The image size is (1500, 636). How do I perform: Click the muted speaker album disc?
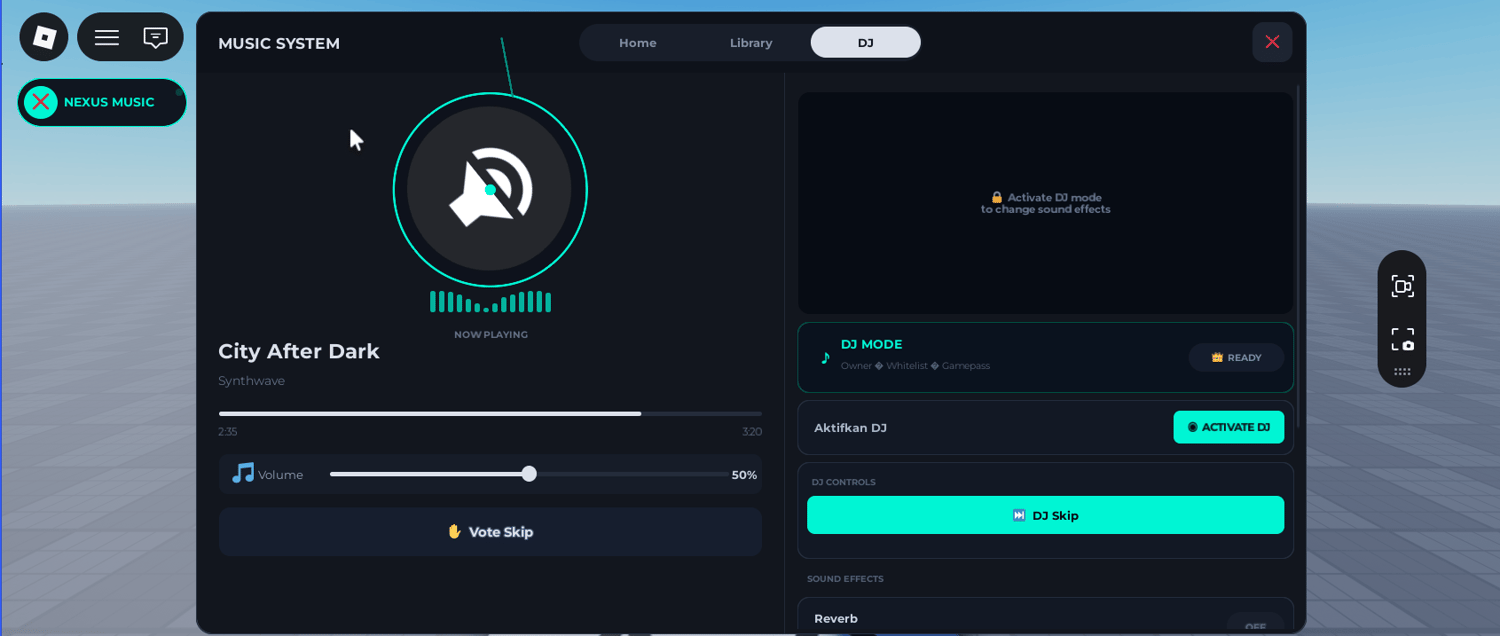tap(490, 190)
